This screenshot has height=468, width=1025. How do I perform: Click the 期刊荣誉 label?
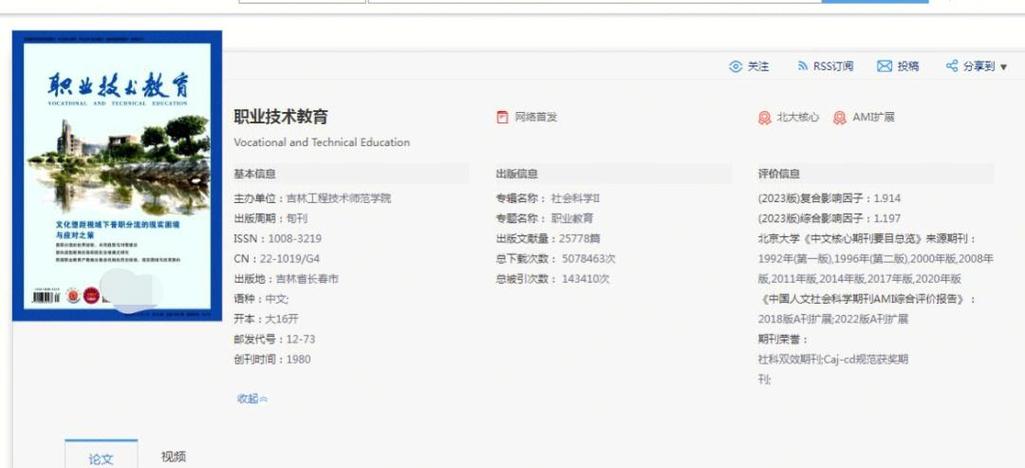(783, 340)
